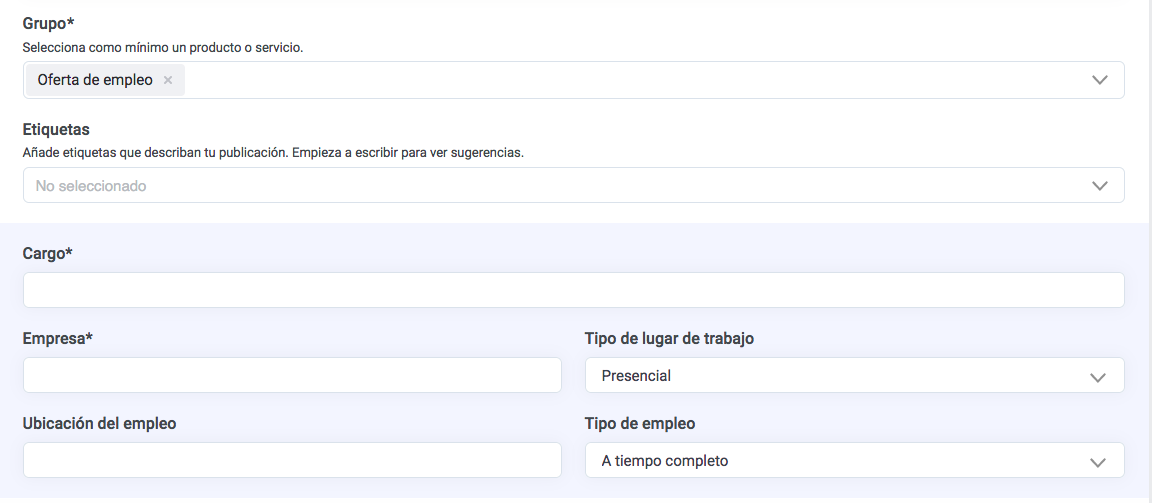Click the Ubicación del empleo label

99,423
